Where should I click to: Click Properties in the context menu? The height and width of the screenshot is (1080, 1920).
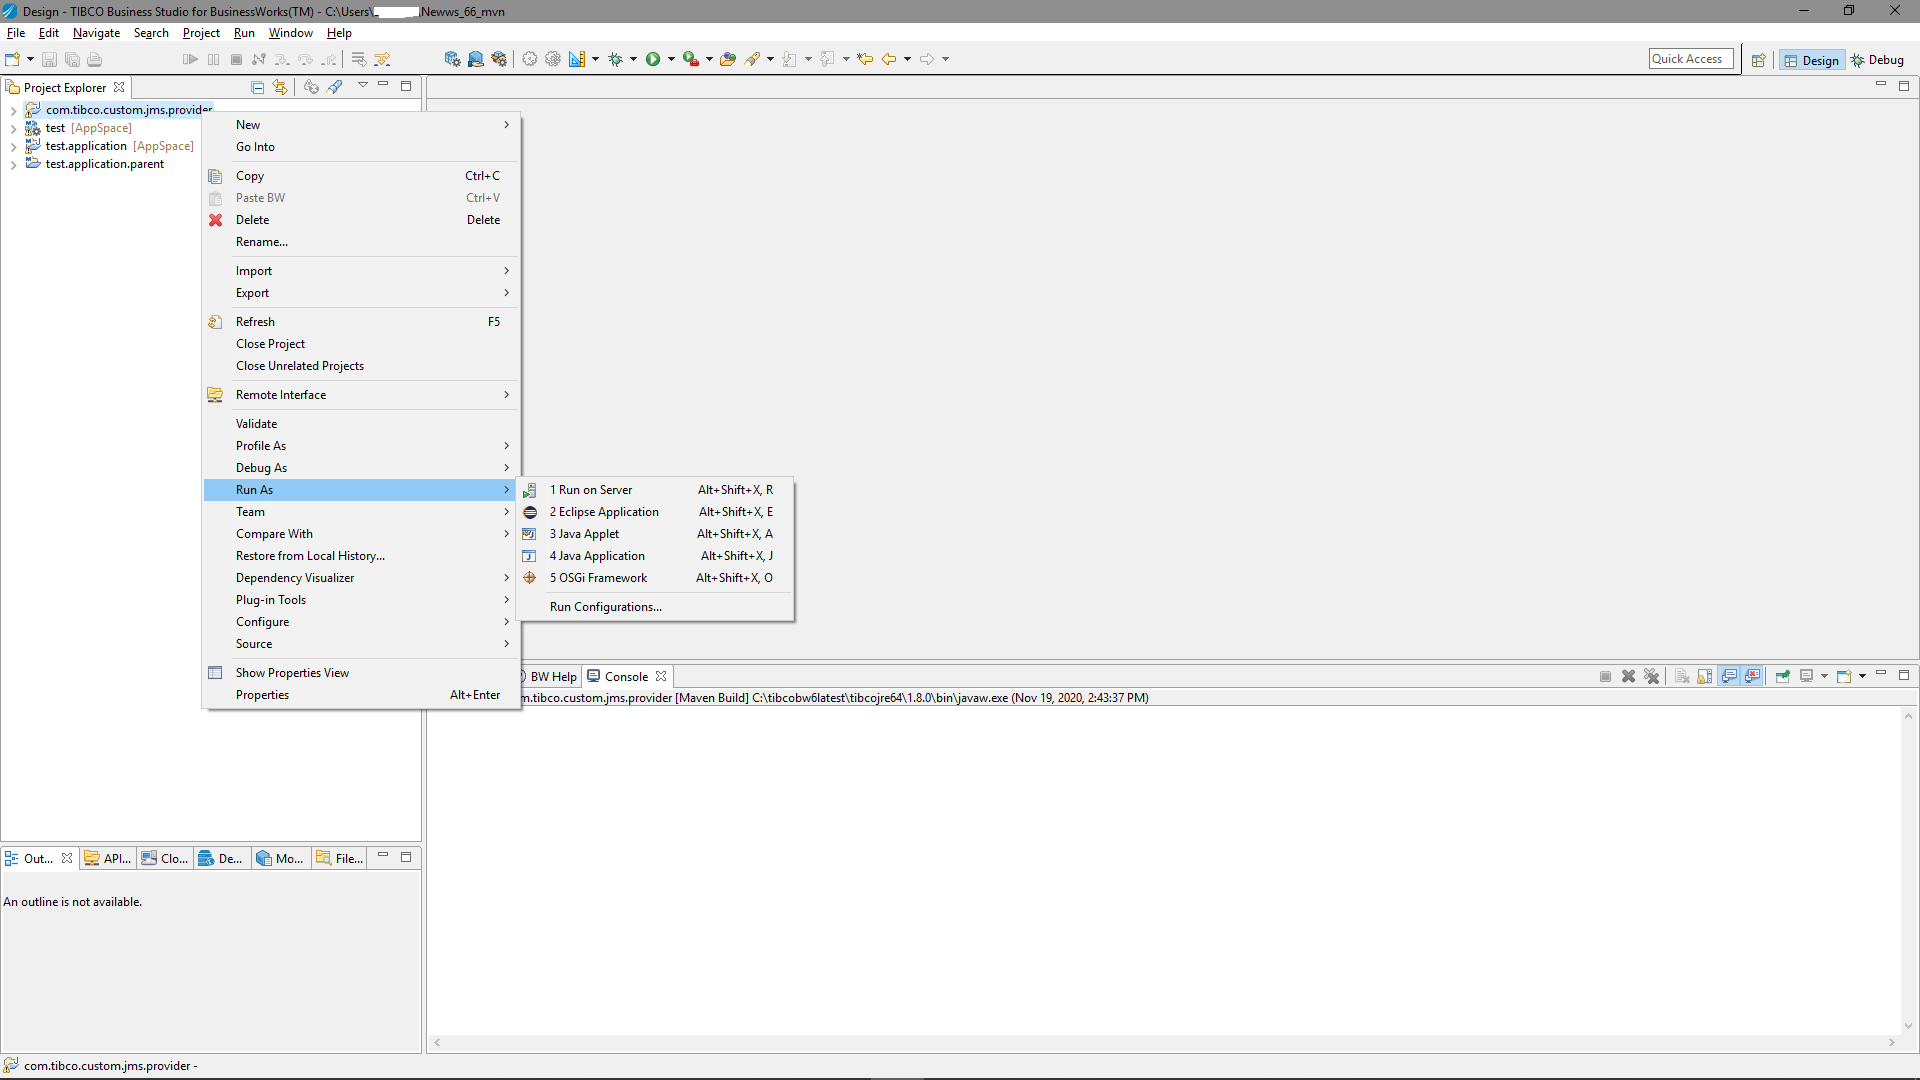pos(362,695)
